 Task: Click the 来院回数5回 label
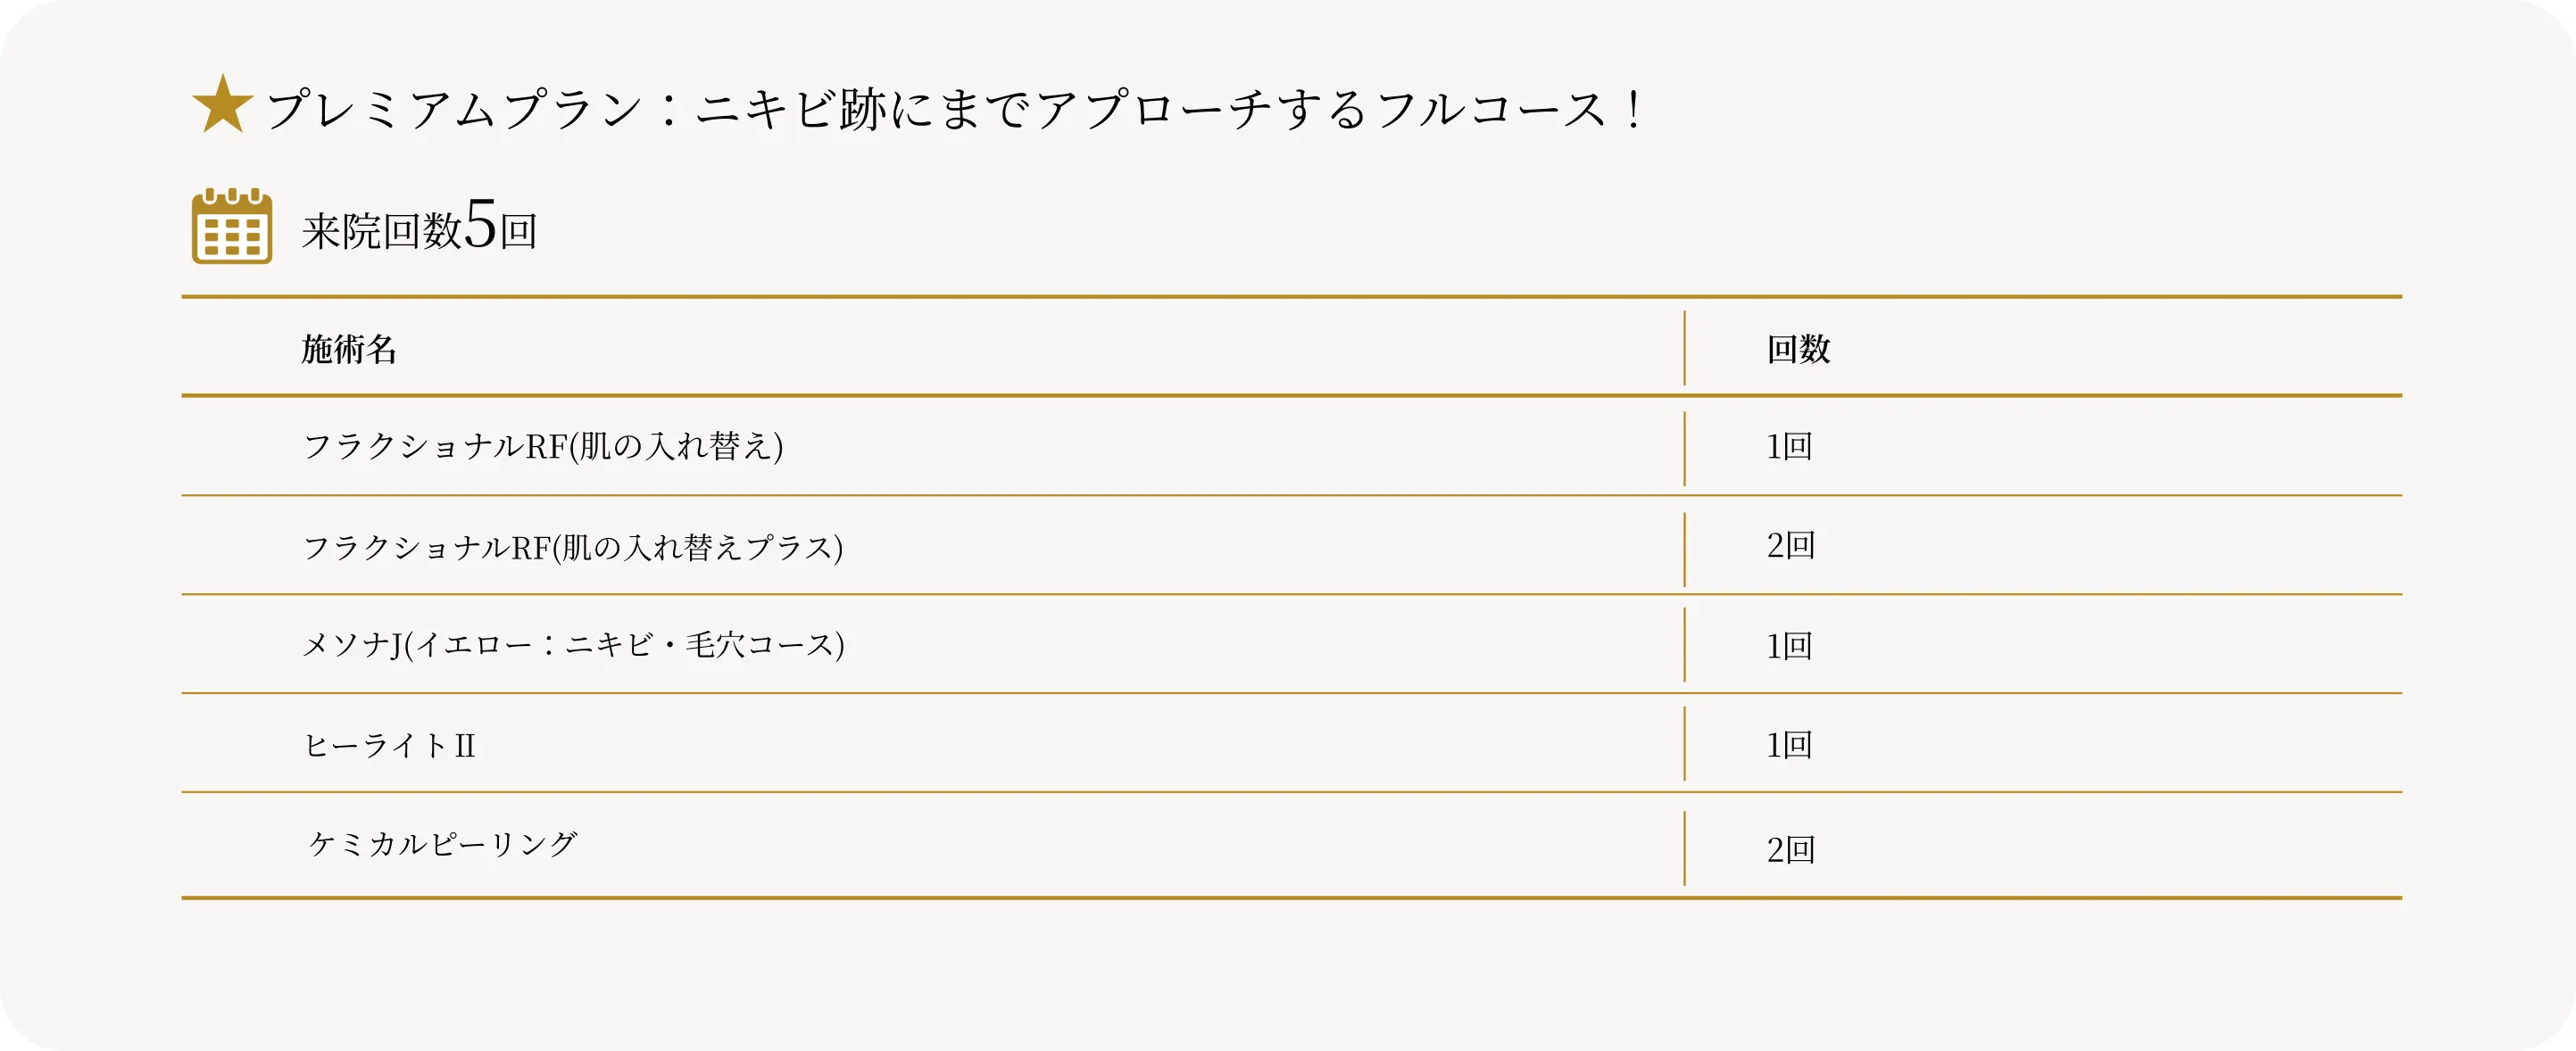click(x=420, y=227)
